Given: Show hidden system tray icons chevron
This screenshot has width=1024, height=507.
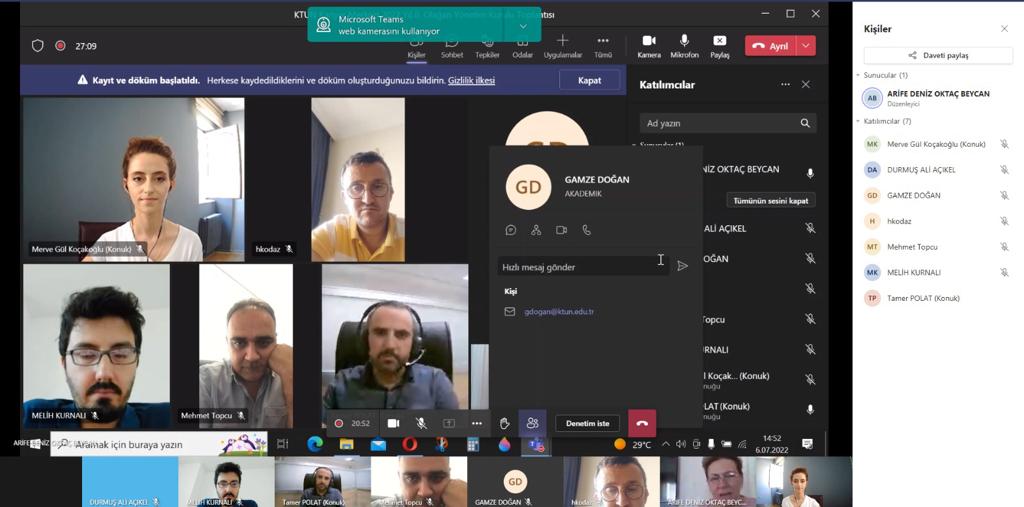Looking at the screenshot, I should coord(665,444).
